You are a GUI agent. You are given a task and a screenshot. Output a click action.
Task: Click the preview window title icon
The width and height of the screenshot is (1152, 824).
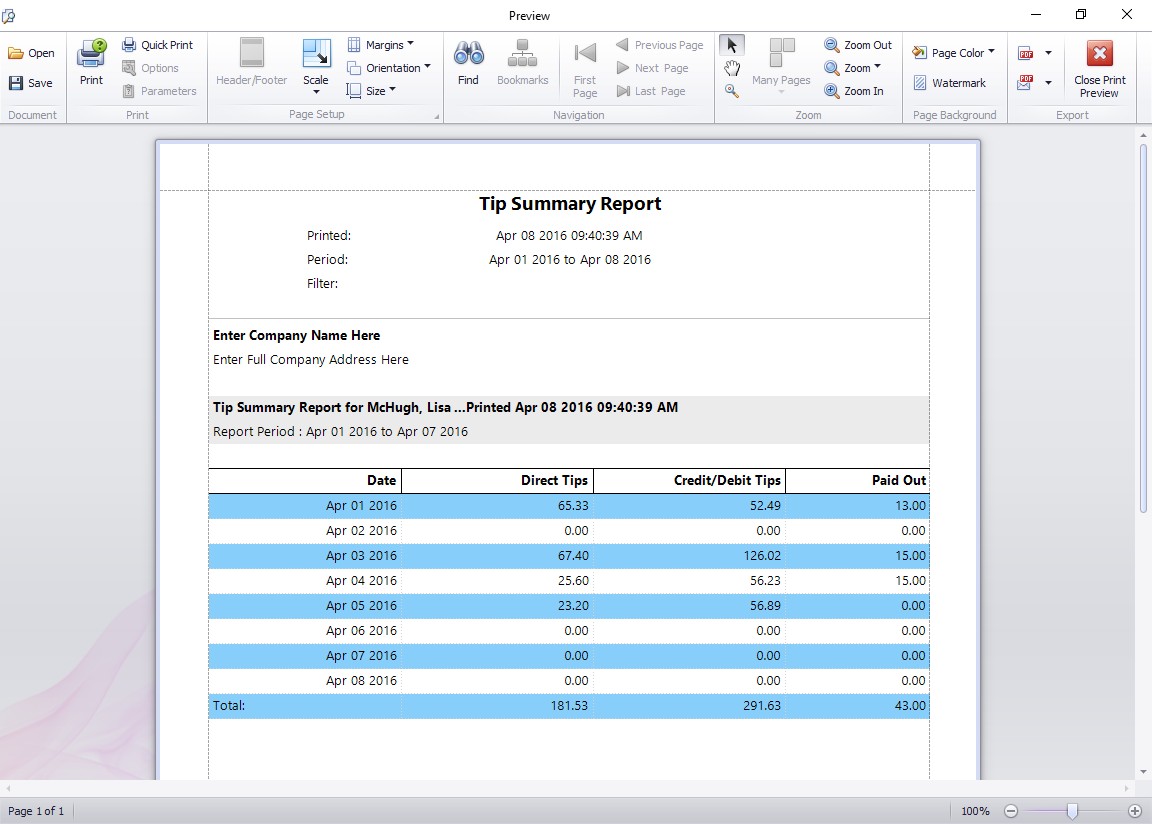tap(9, 15)
